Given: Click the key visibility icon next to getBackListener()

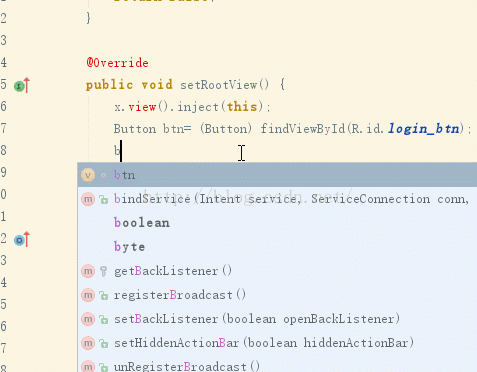Looking at the screenshot, I should tap(103, 271).
